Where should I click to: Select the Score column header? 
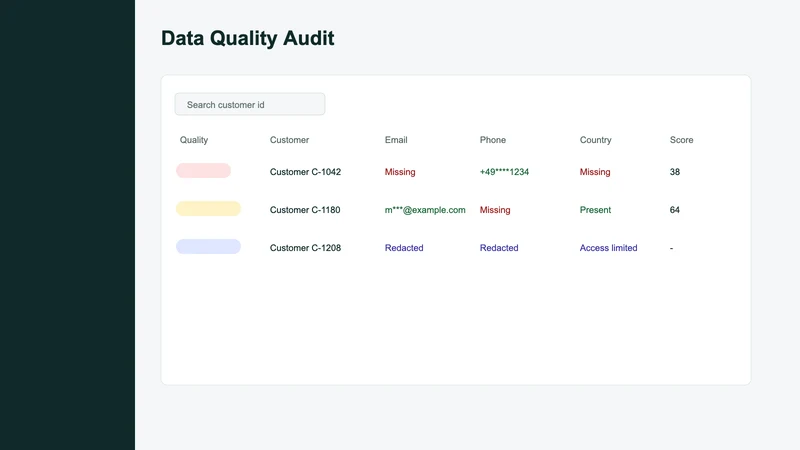(682, 140)
